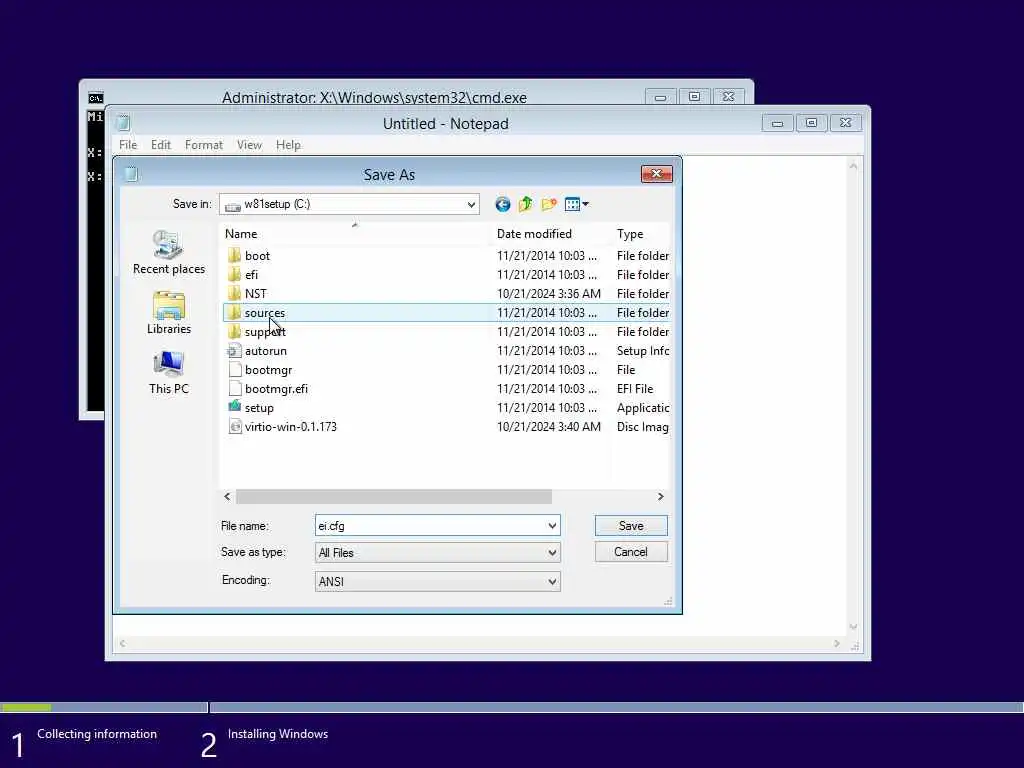Click the Save button

pyautogui.click(x=631, y=526)
